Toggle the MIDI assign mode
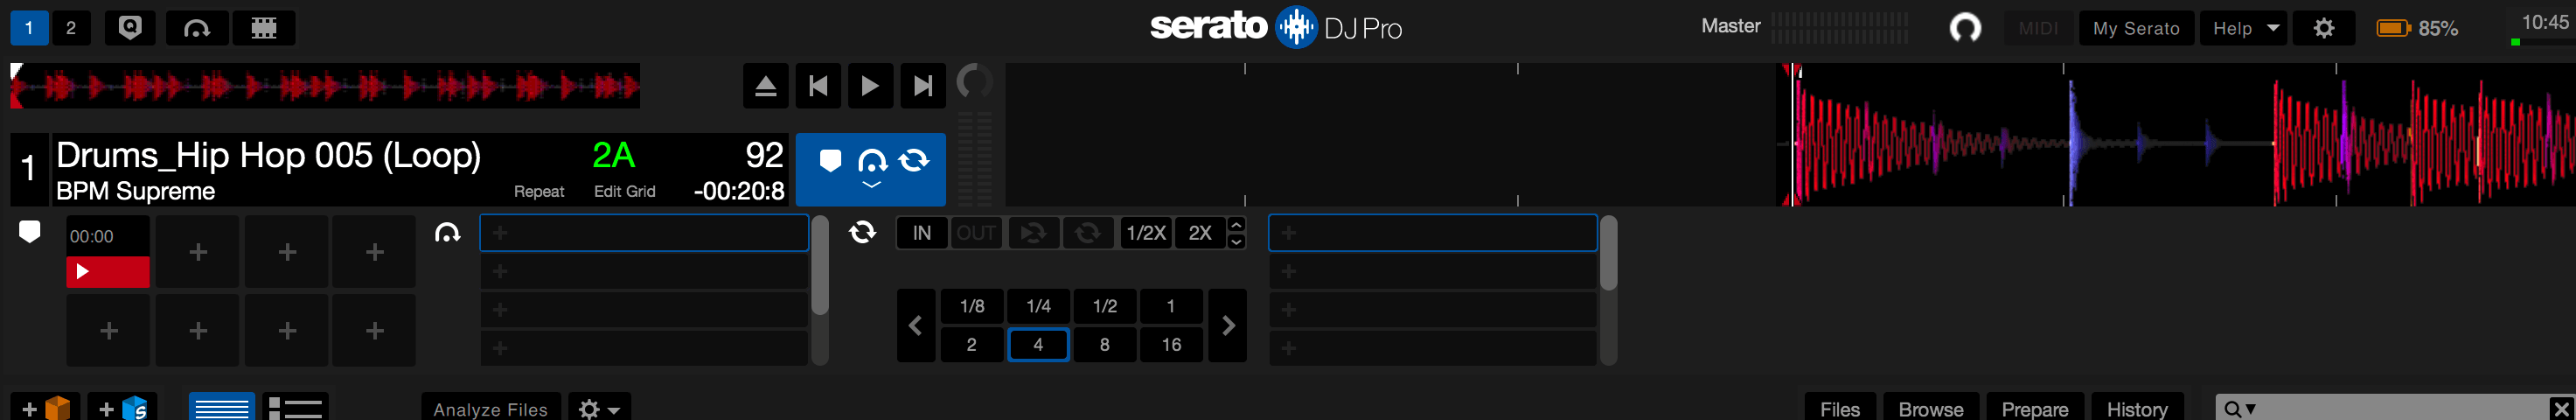The height and width of the screenshot is (420, 2576). pos(2038,28)
